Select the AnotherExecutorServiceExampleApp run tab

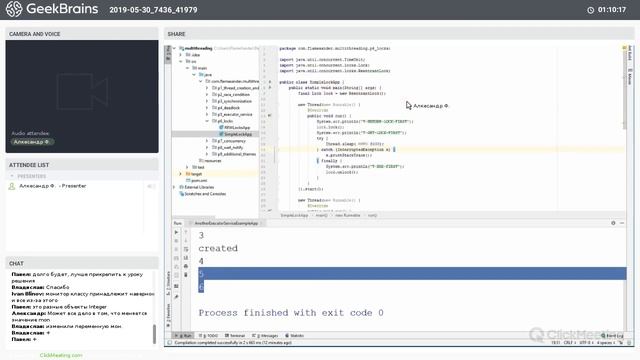click(226, 223)
